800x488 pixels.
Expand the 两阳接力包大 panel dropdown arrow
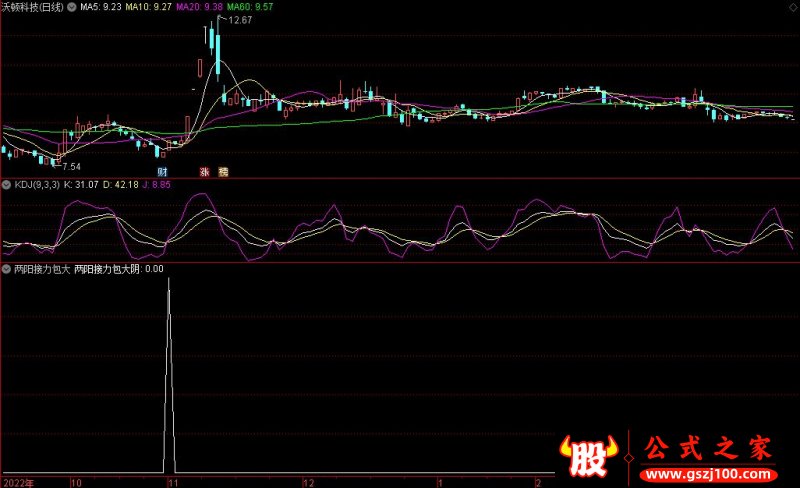(6, 268)
